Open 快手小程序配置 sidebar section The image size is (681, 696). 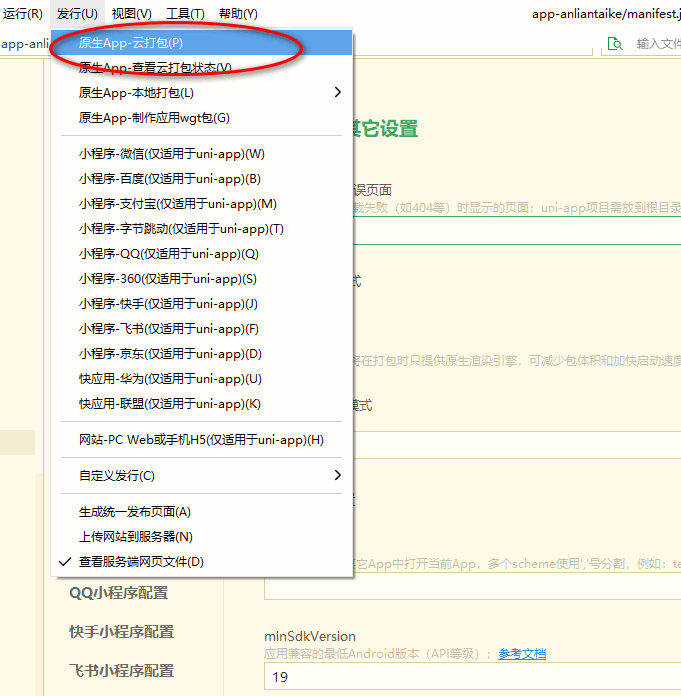pos(121,632)
